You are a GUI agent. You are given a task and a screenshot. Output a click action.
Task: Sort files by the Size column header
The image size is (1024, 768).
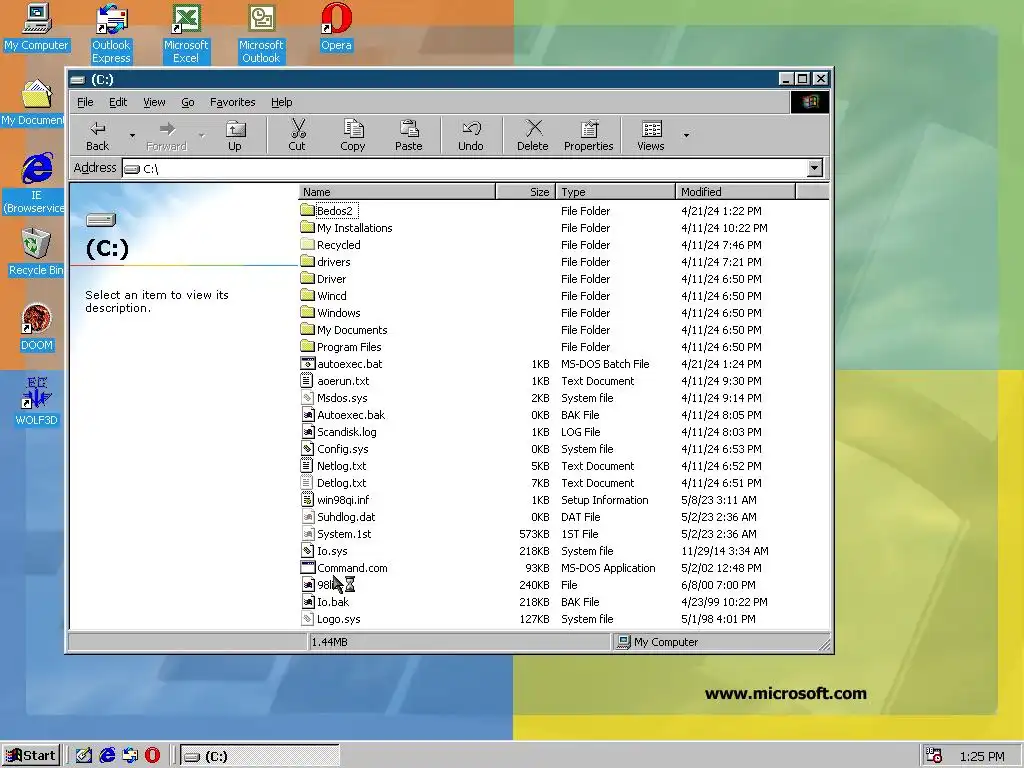[x=526, y=192]
